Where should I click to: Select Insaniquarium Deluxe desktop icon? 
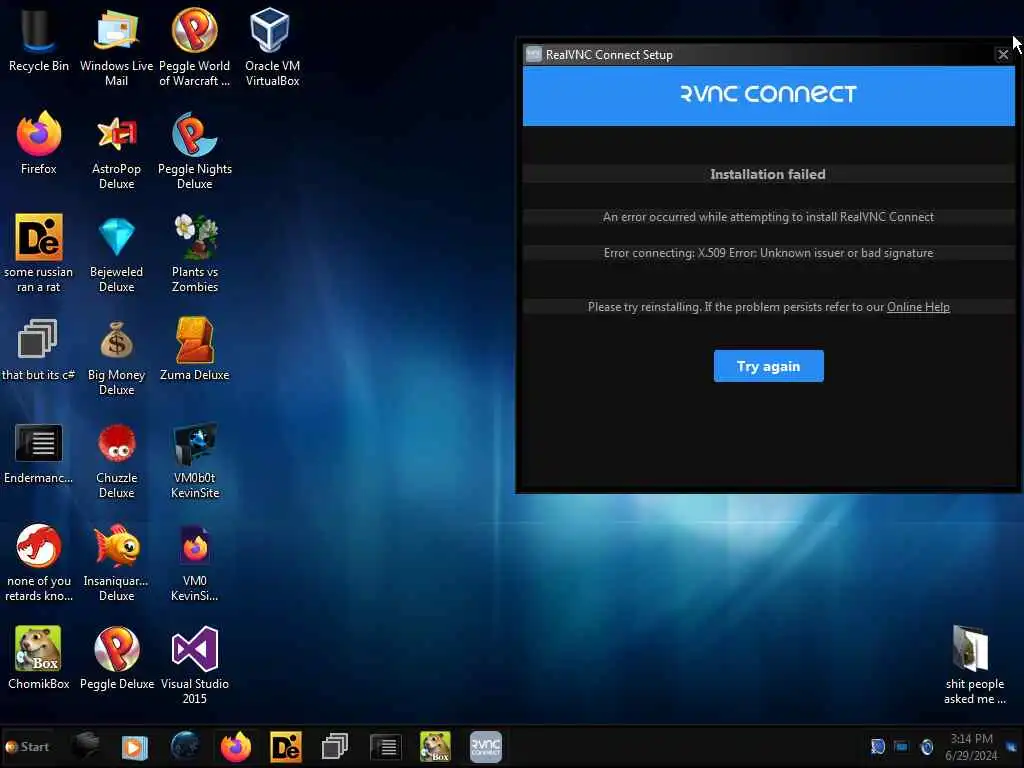pos(116,563)
